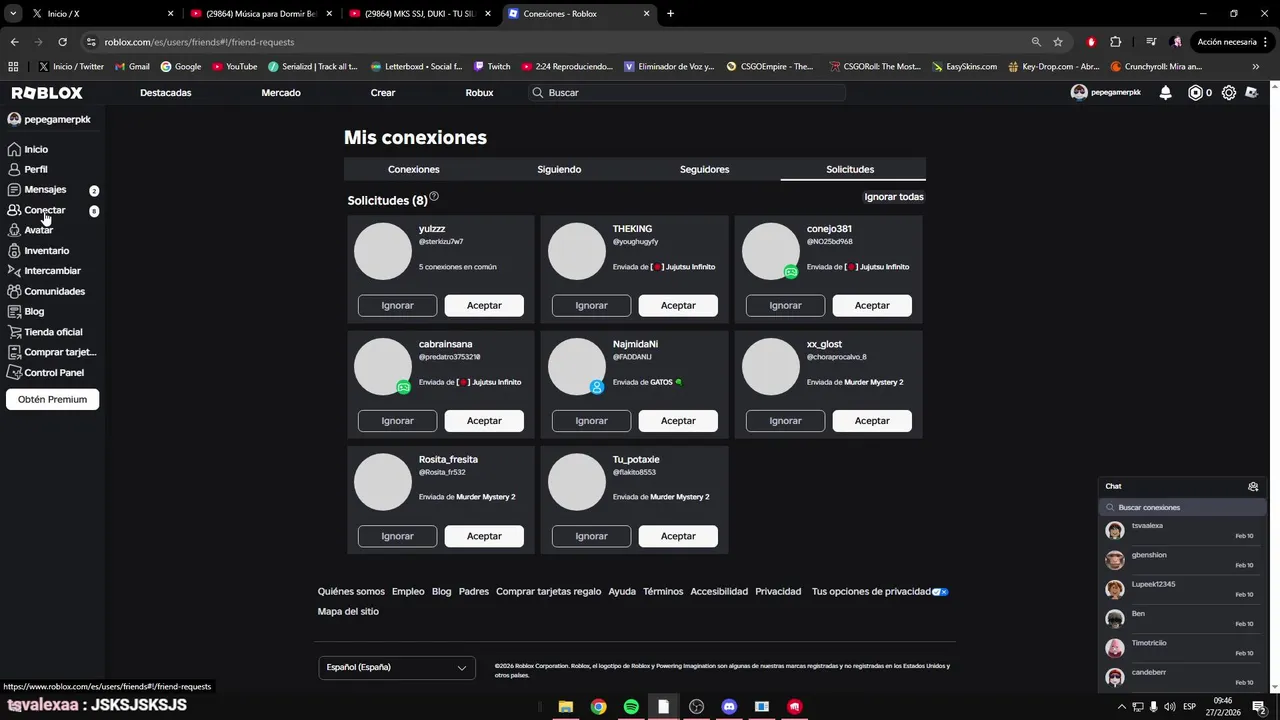Viewport: 1280px width, 720px height.
Task: Open the Roblox notifications bell
Action: click(1165, 92)
